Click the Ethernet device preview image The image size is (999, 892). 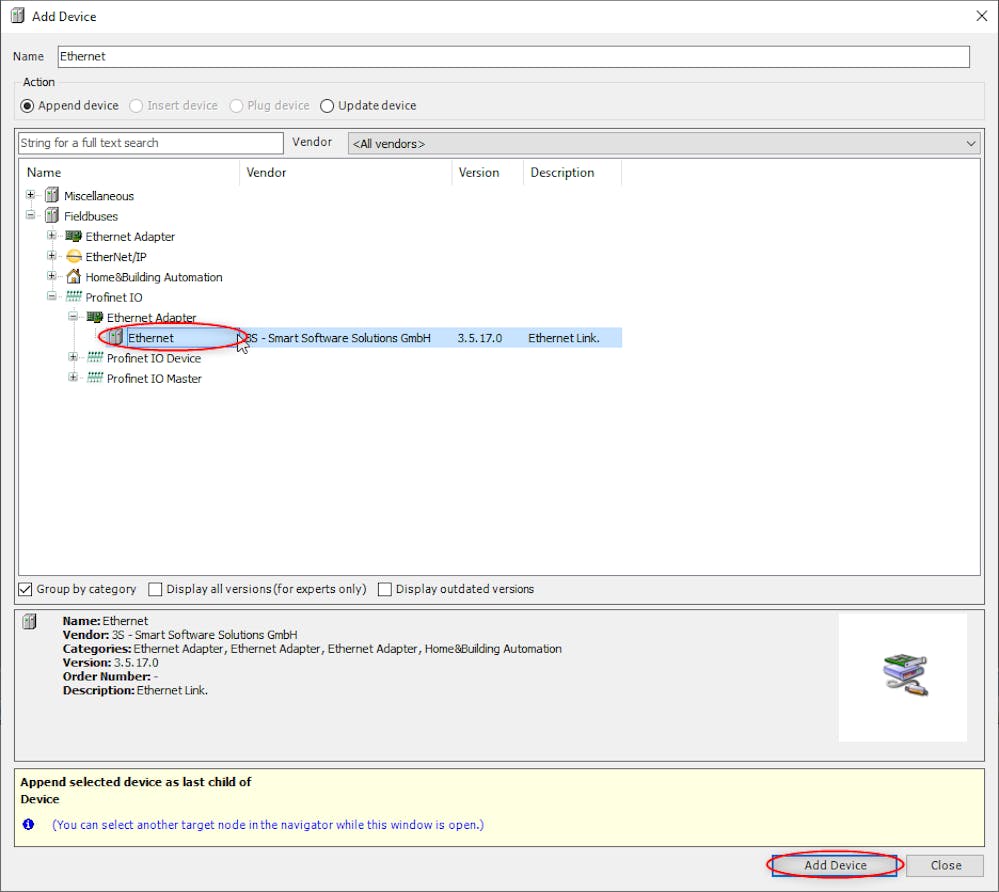(x=903, y=677)
